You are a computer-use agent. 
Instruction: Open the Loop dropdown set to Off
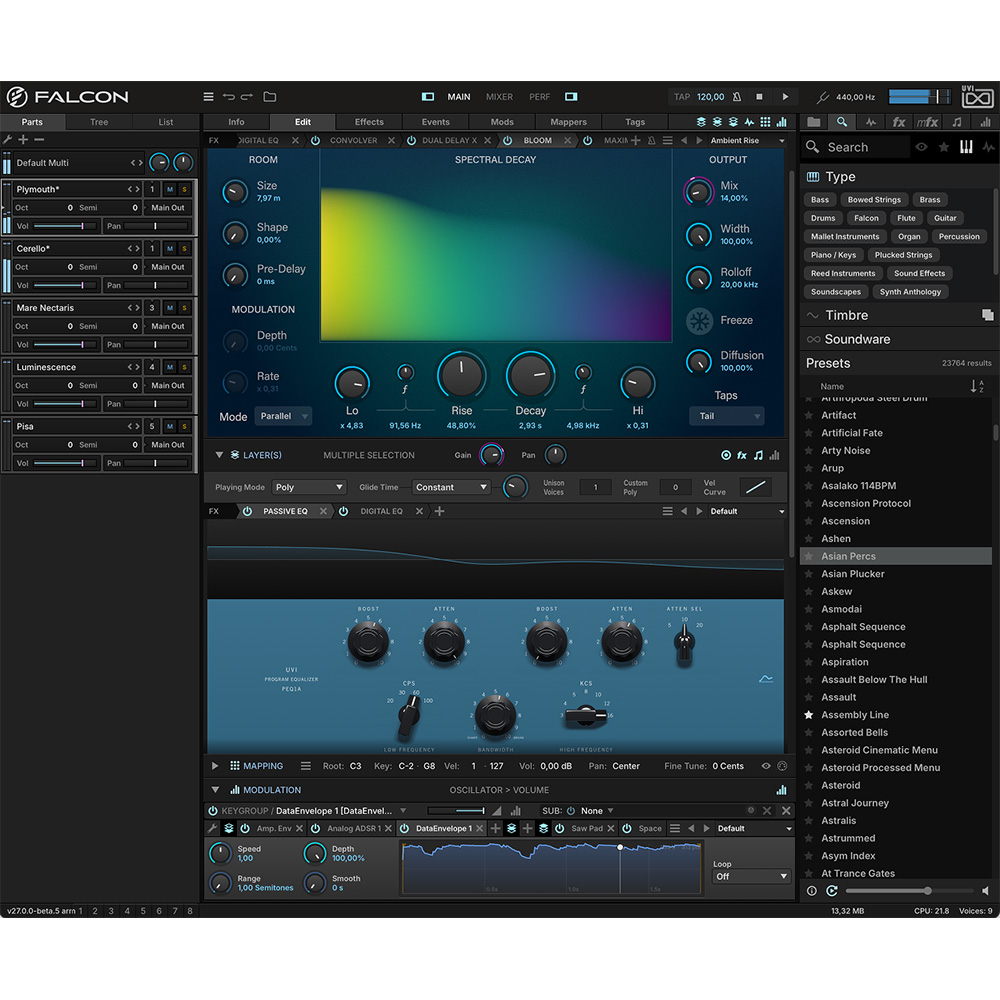751,876
